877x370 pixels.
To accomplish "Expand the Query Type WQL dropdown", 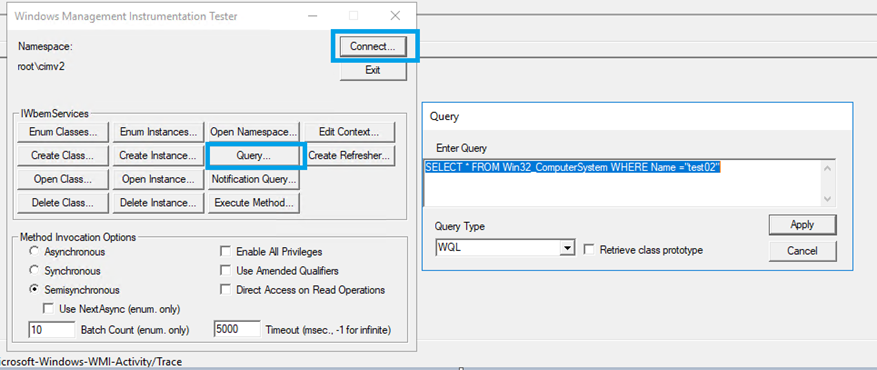I will (x=568, y=248).
